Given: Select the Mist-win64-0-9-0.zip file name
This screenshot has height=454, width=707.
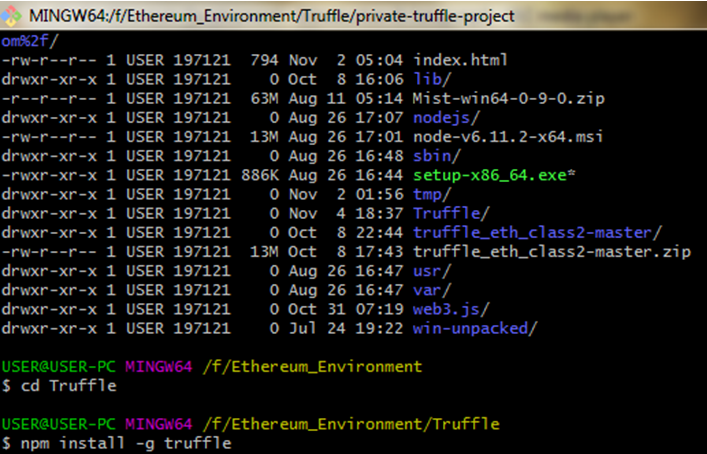Looking at the screenshot, I should click(509, 99).
